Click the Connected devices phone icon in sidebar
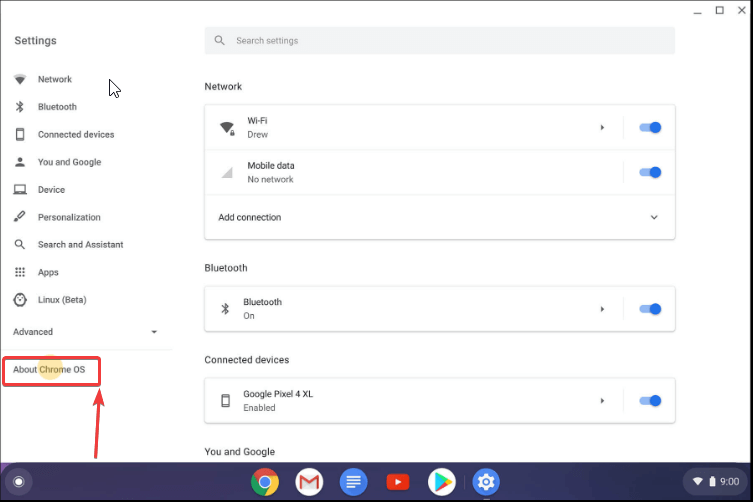 tap(20, 135)
